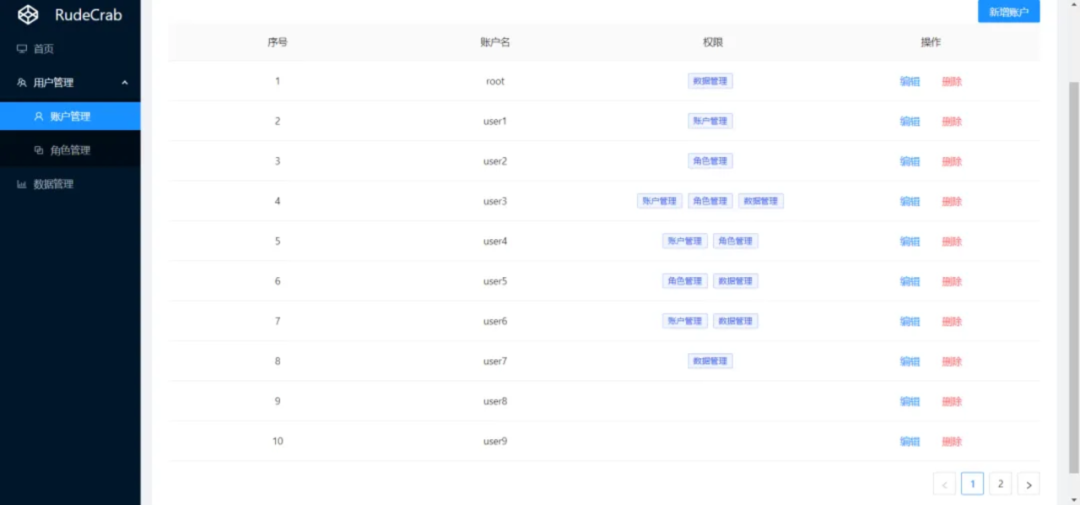Open the 角色管理 menu item
Image resolution: width=1080 pixels, height=505 pixels.
pyautogui.click(x=70, y=151)
